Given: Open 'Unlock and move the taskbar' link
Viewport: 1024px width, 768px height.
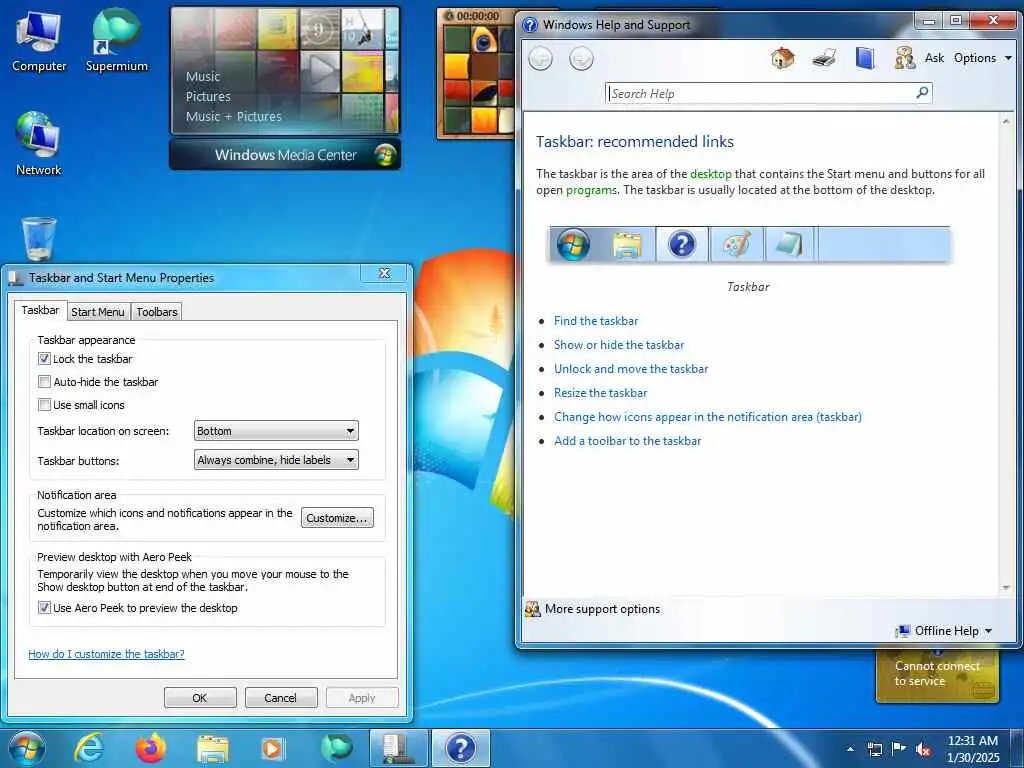Looking at the screenshot, I should (631, 369).
